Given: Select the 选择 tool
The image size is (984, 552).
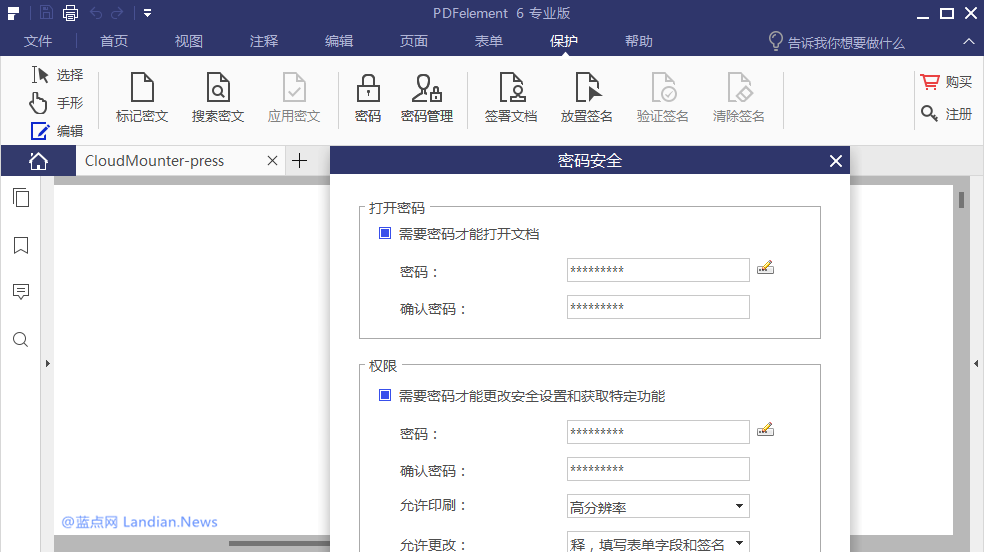Looking at the screenshot, I should 57,75.
